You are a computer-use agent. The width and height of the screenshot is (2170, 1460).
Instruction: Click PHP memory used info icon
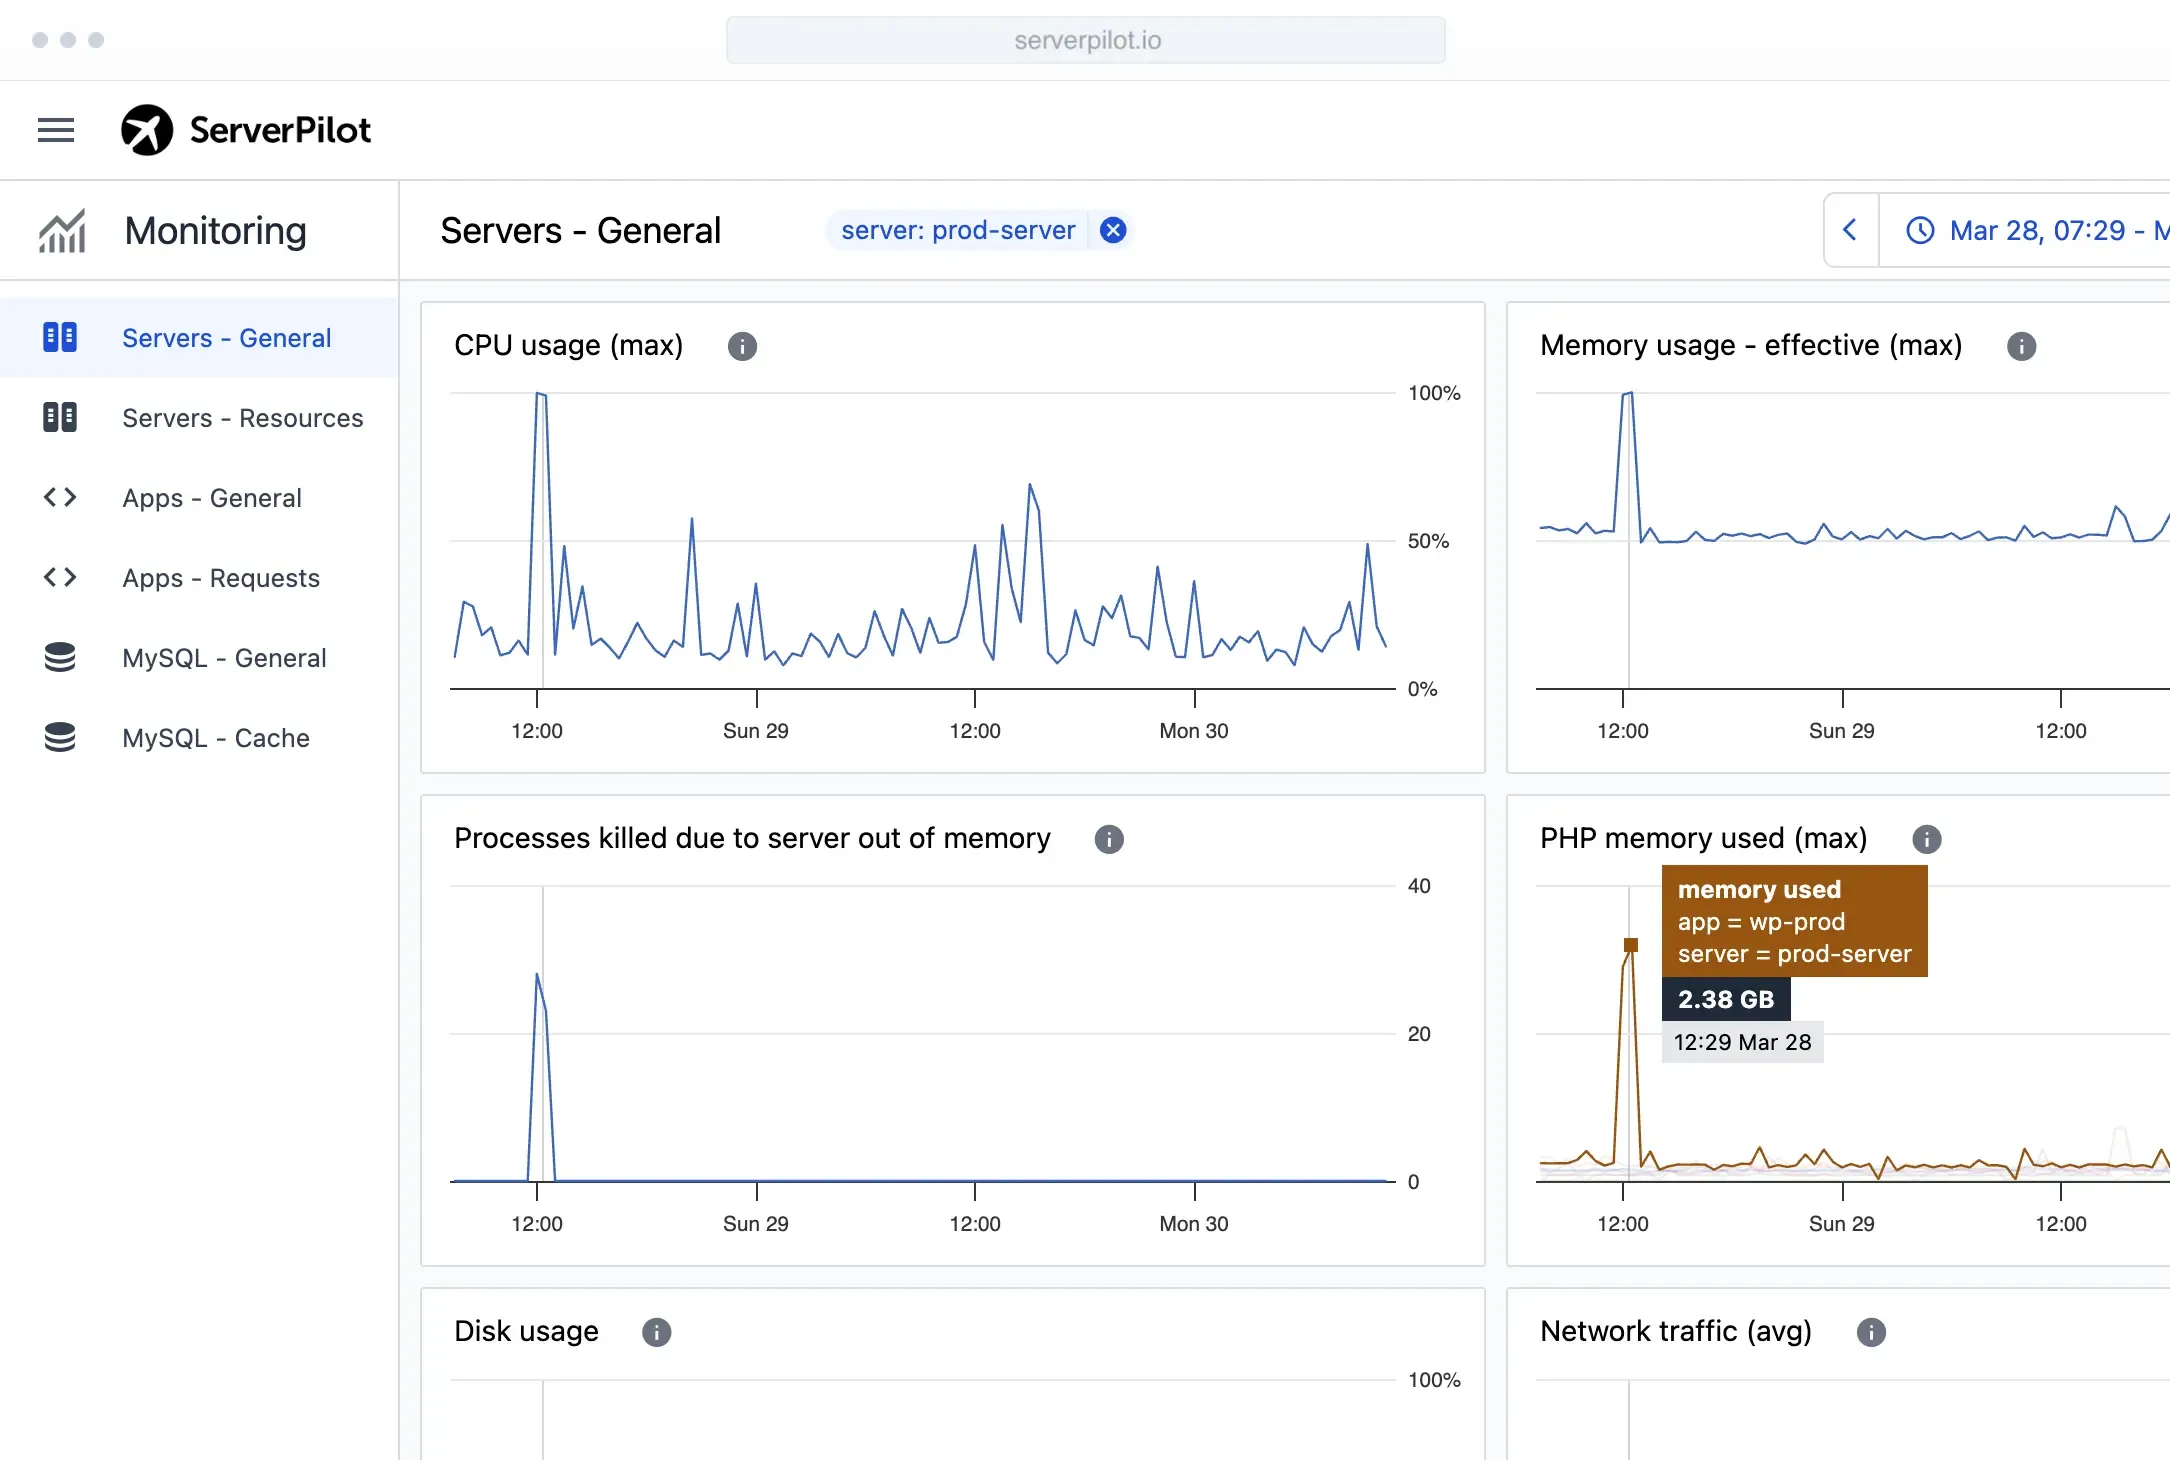coord(1926,839)
